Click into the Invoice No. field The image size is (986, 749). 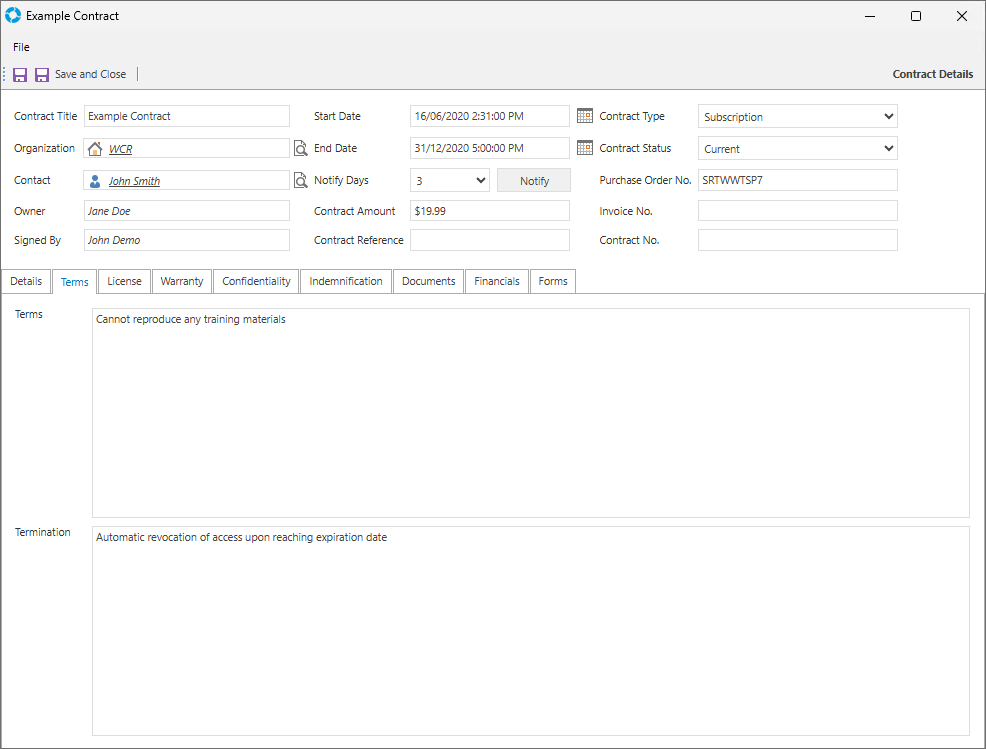pyautogui.click(x=797, y=211)
